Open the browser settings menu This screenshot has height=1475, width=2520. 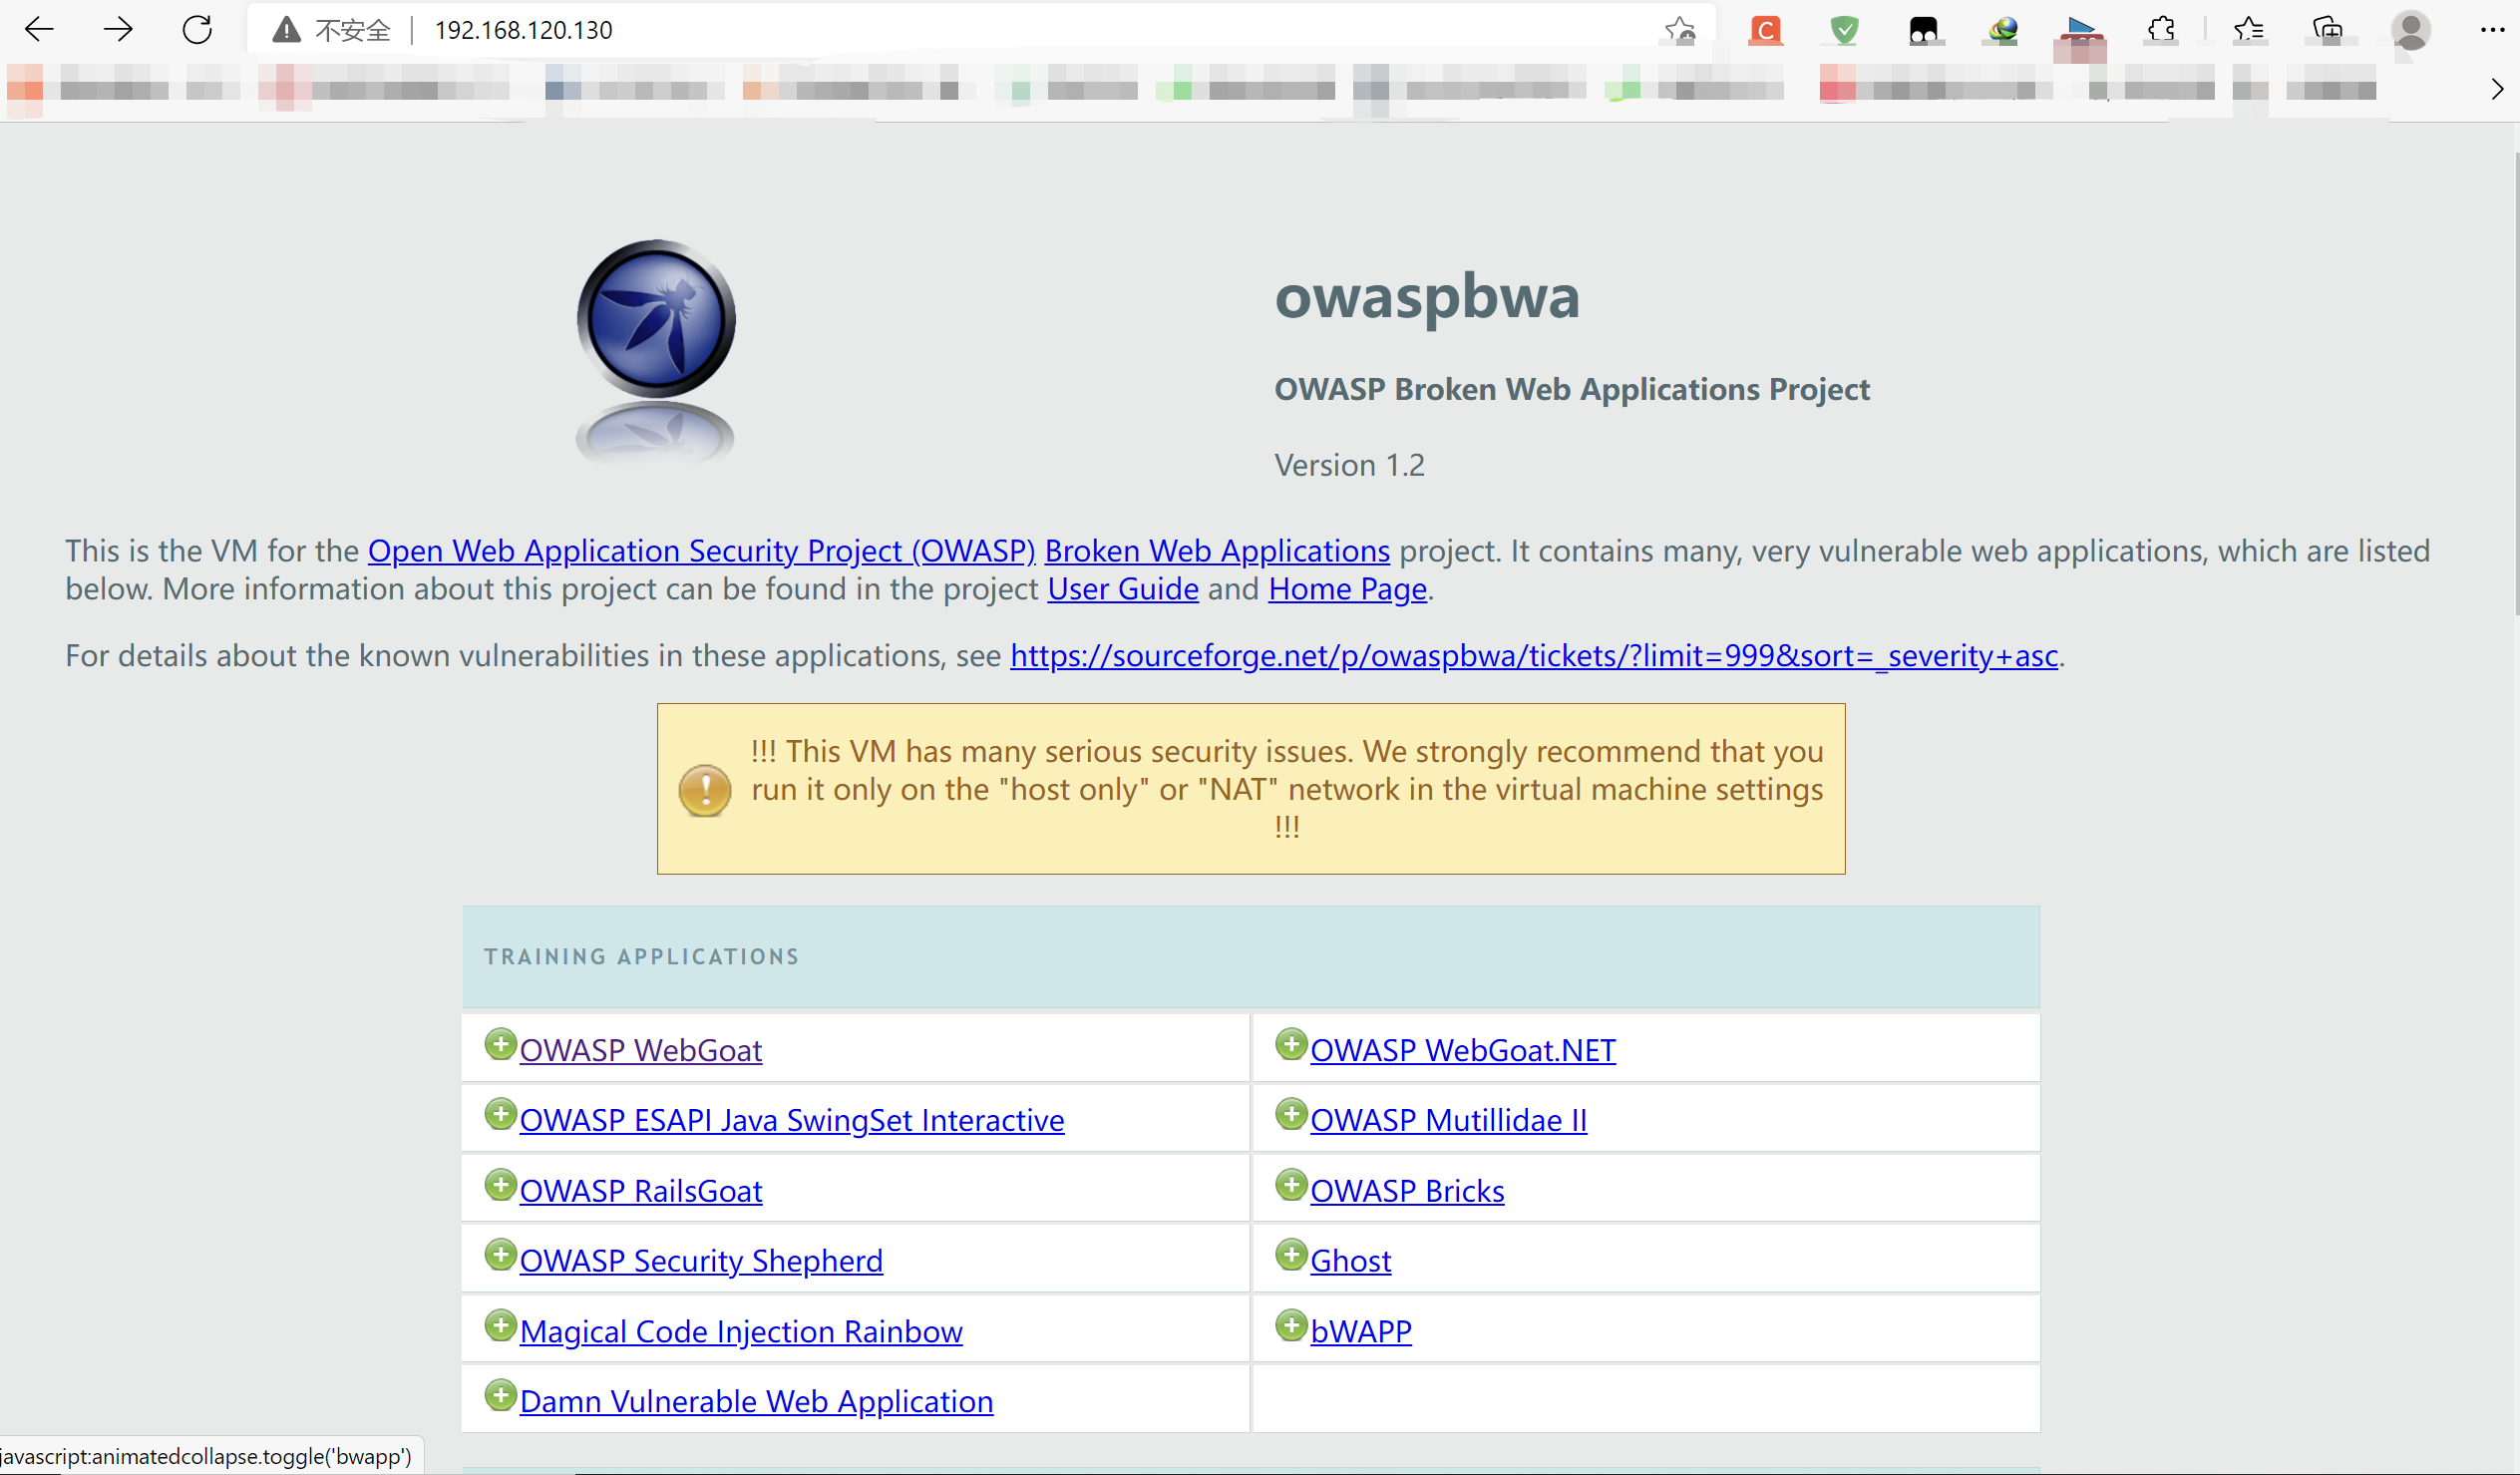(x=2491, y=30)
